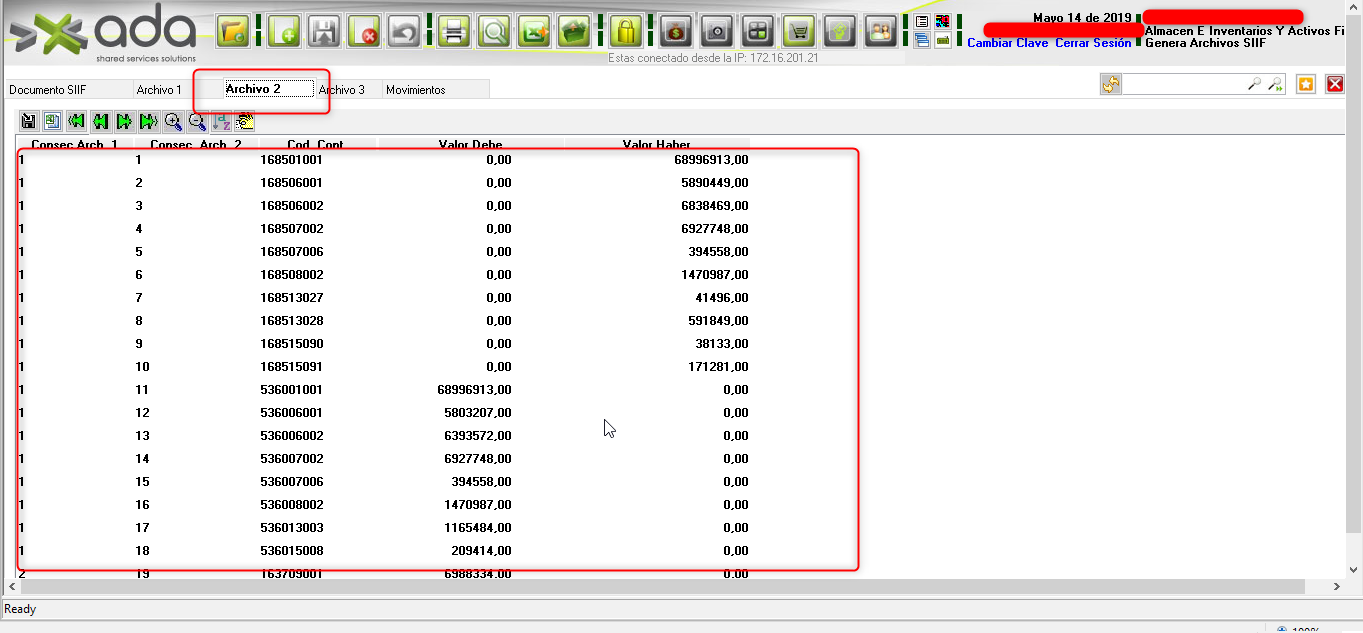Viewport: 1363px width, 633px height.
Task: Click the delete document icon with the red X
Action: 364,32
